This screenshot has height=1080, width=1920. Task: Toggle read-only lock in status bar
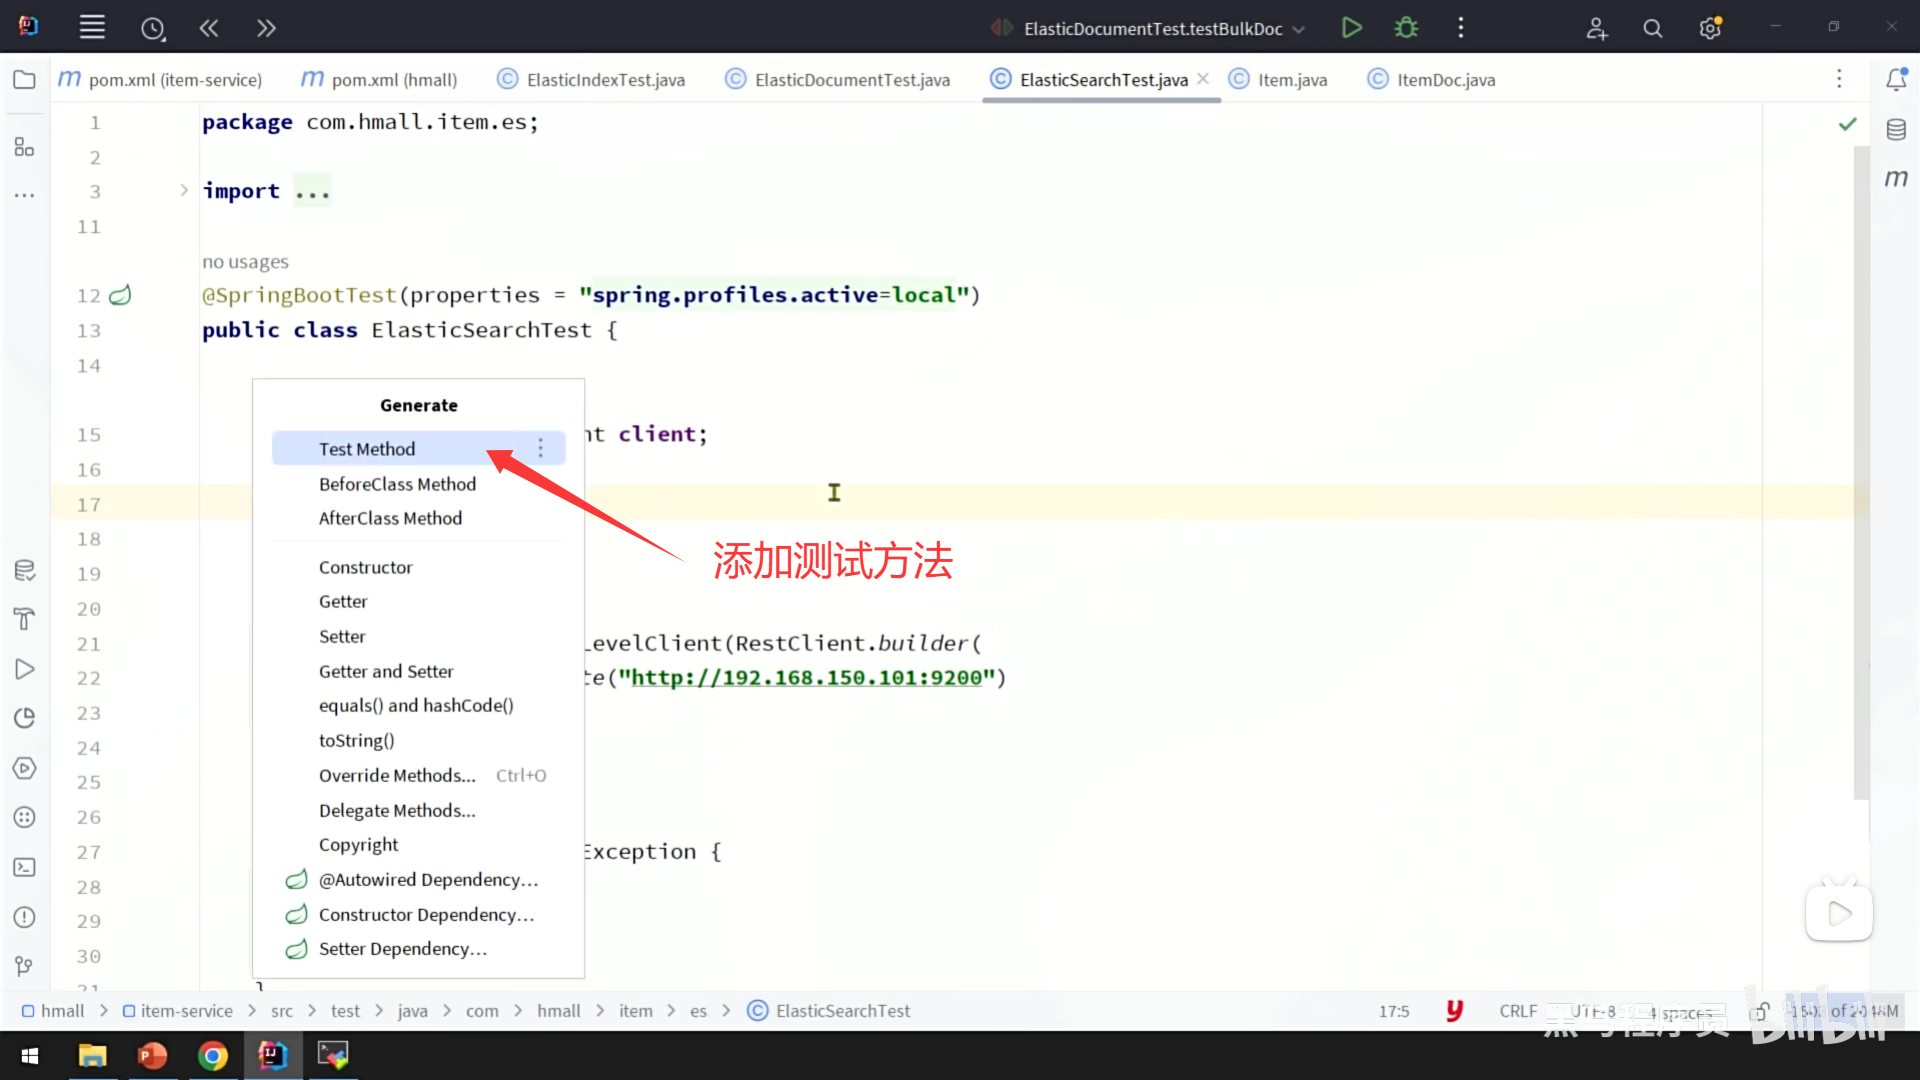point(1759,1011)
